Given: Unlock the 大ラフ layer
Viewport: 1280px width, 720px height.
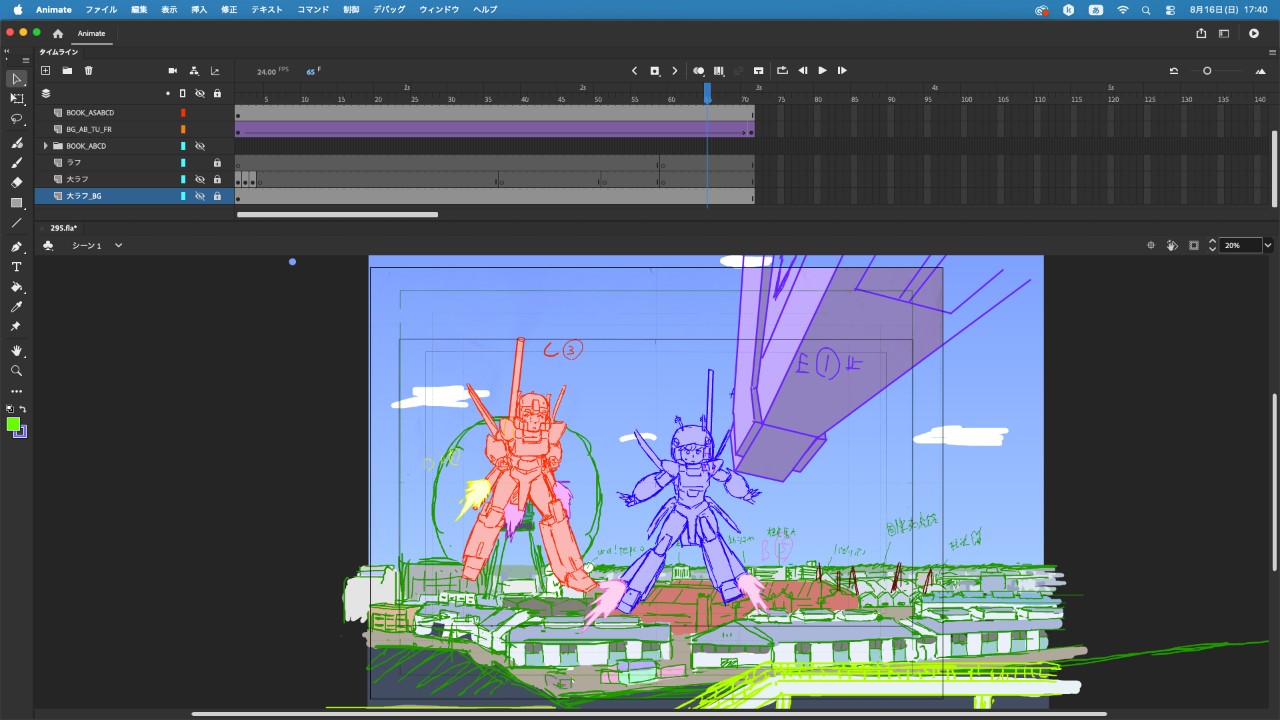Looking at the screenshot, I should click(x=217, y=179).
